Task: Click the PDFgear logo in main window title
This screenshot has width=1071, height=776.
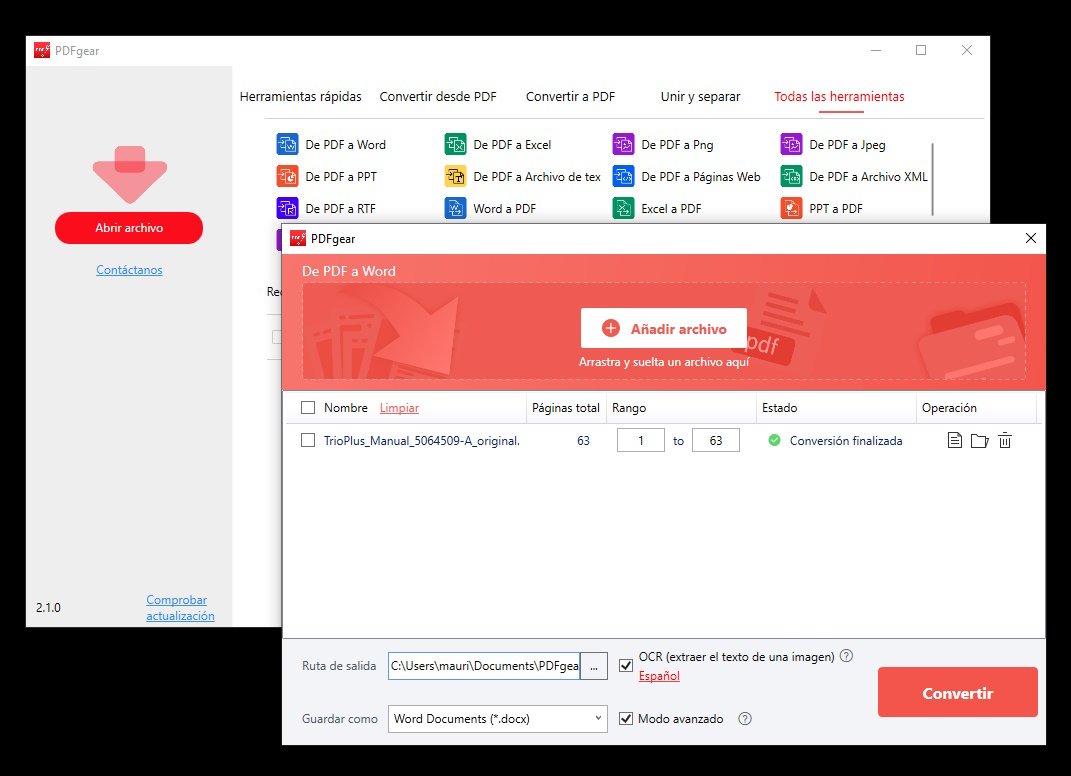Action: (42, 50)
